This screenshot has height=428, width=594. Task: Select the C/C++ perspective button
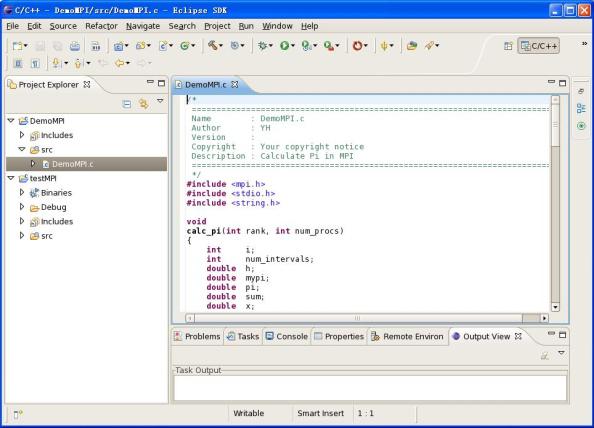tap(539, 46)
